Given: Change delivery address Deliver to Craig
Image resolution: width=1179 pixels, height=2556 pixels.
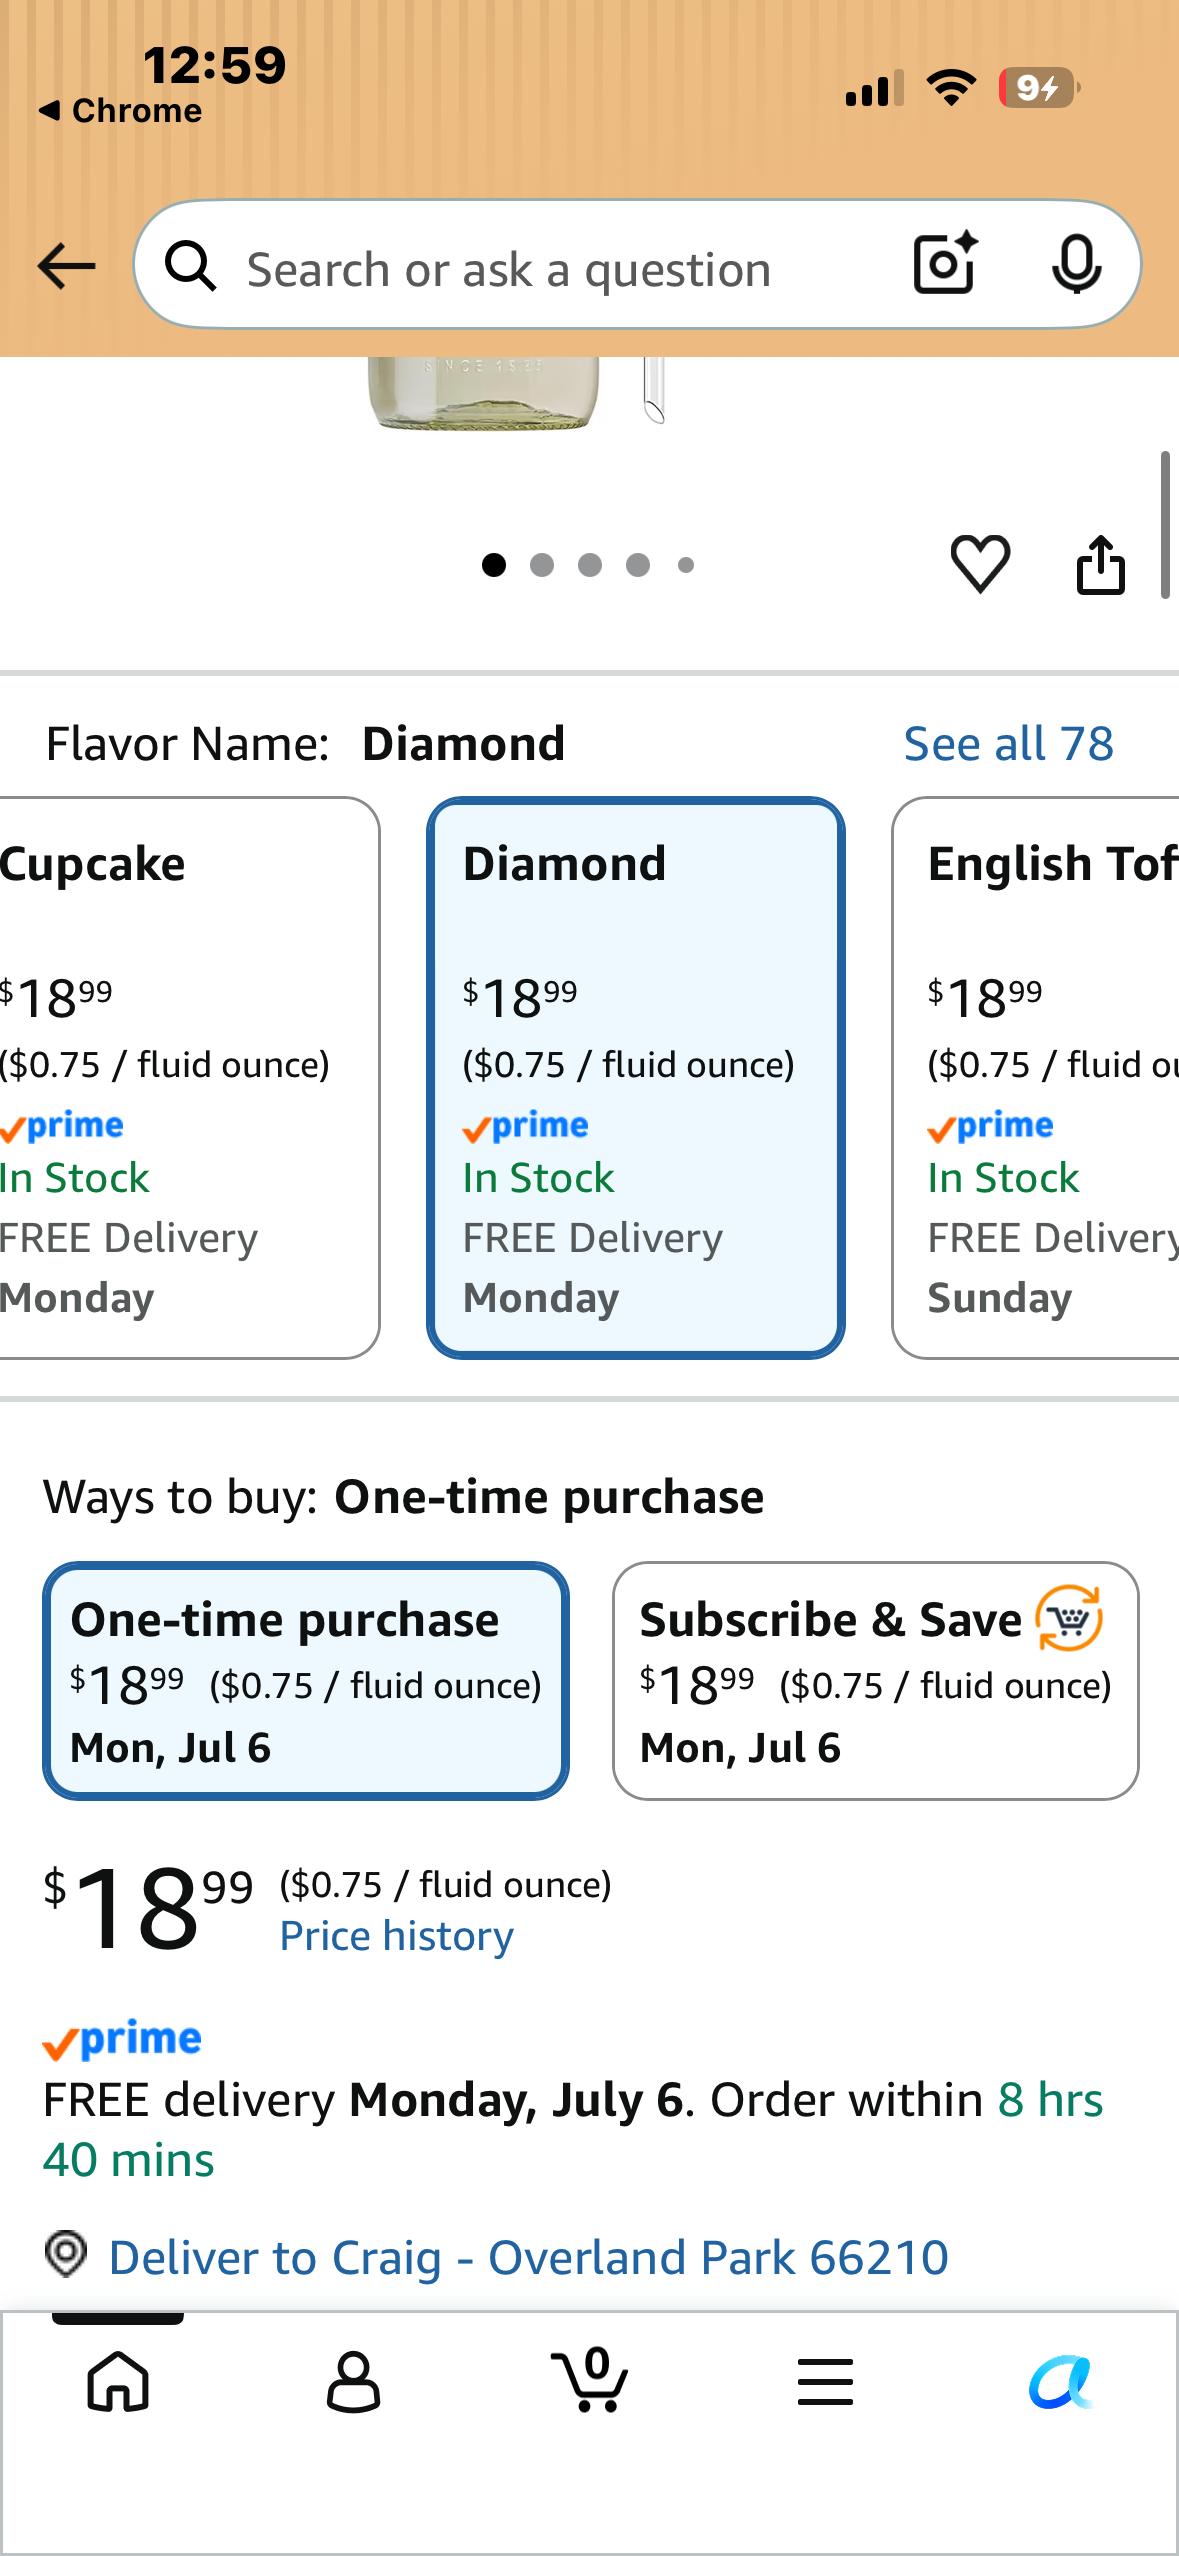Looking at the screenshot, I should tap(528, 2257).
